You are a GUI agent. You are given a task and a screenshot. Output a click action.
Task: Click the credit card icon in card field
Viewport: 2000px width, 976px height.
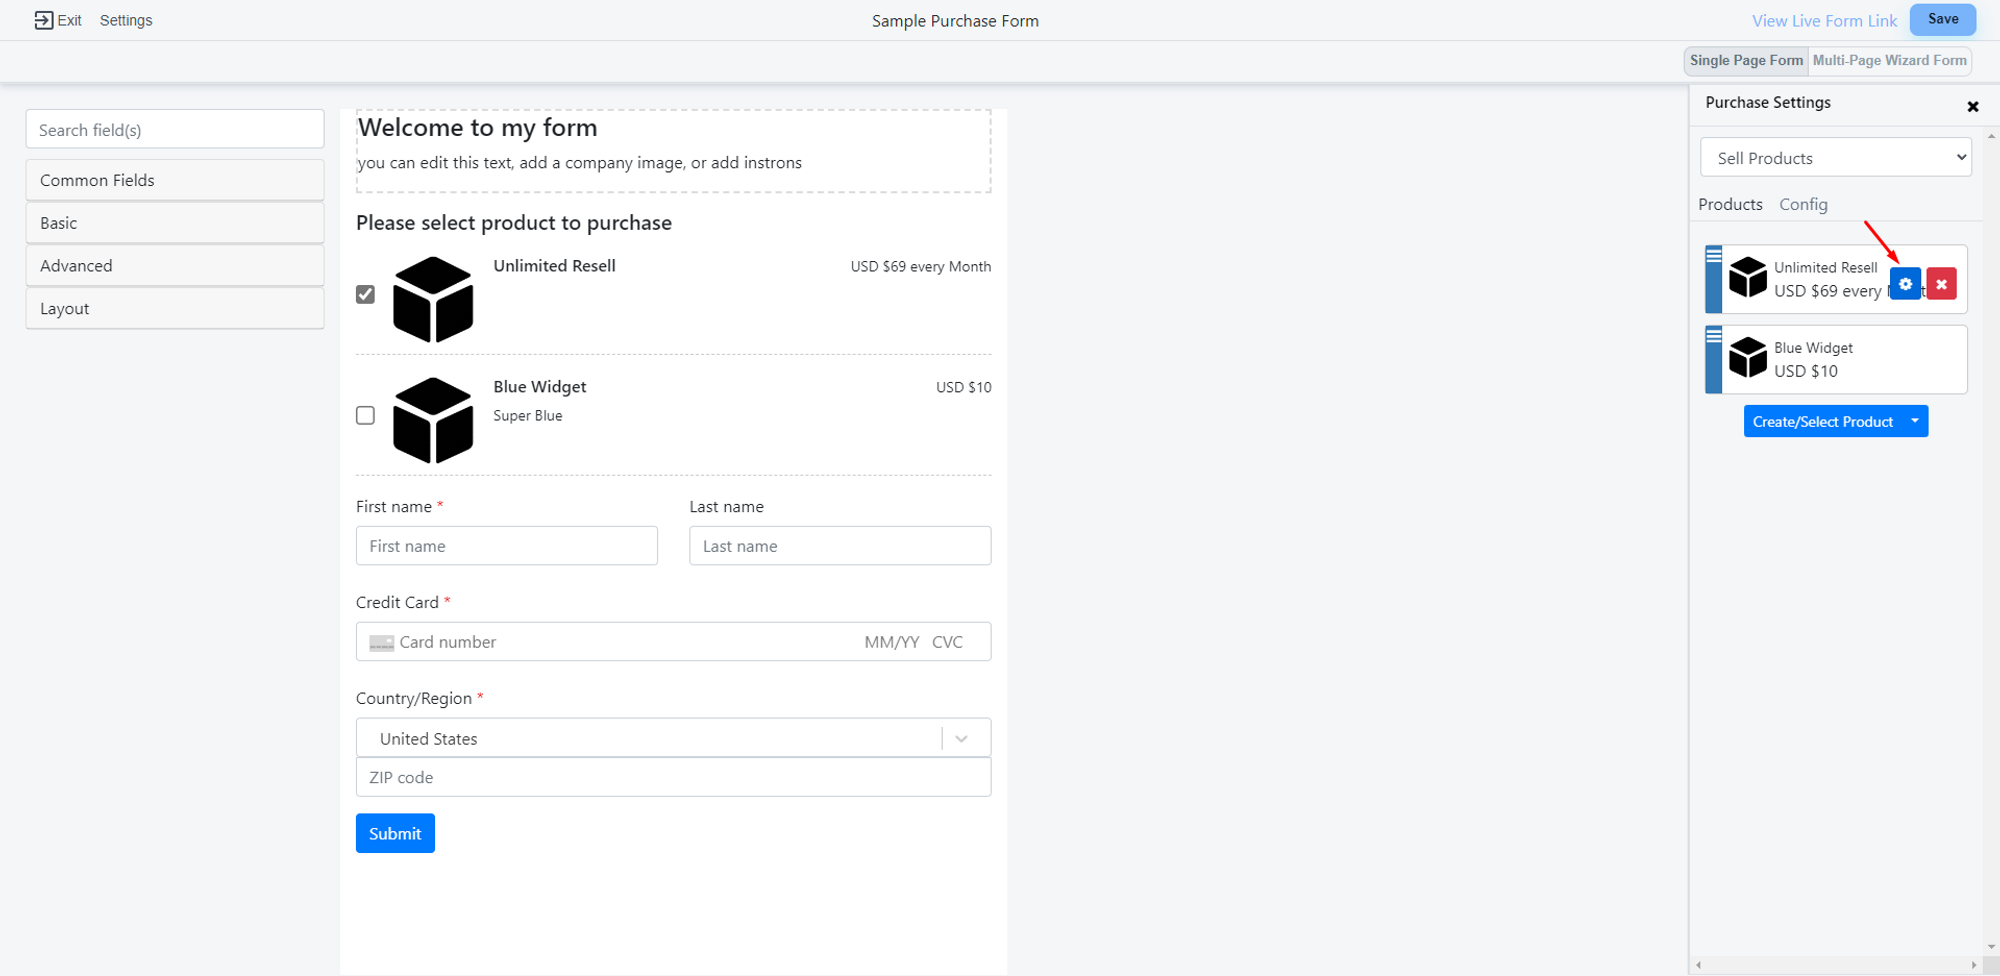[381, 643]
